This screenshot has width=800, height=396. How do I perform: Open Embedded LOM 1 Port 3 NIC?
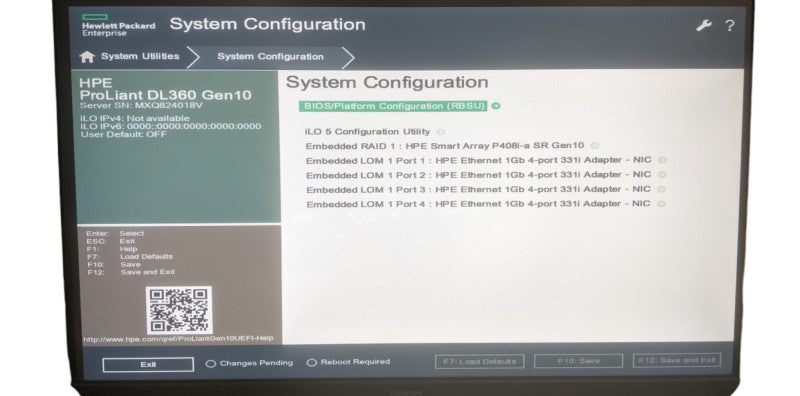(479, 189)
